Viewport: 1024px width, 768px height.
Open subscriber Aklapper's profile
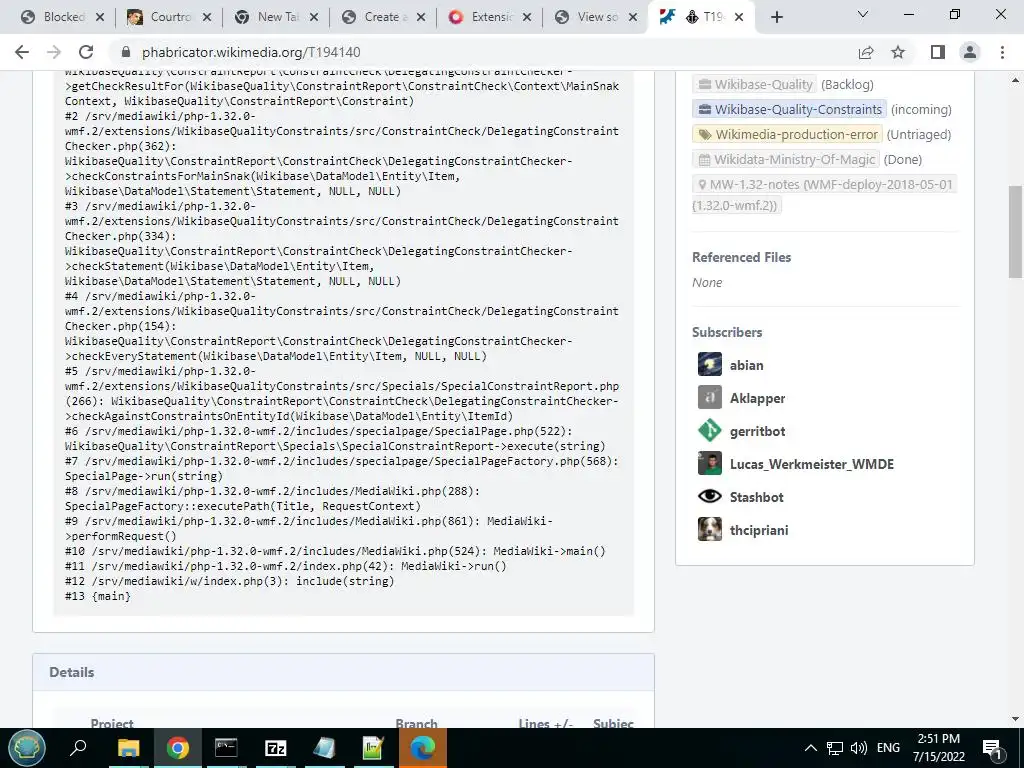click(758, 398)
